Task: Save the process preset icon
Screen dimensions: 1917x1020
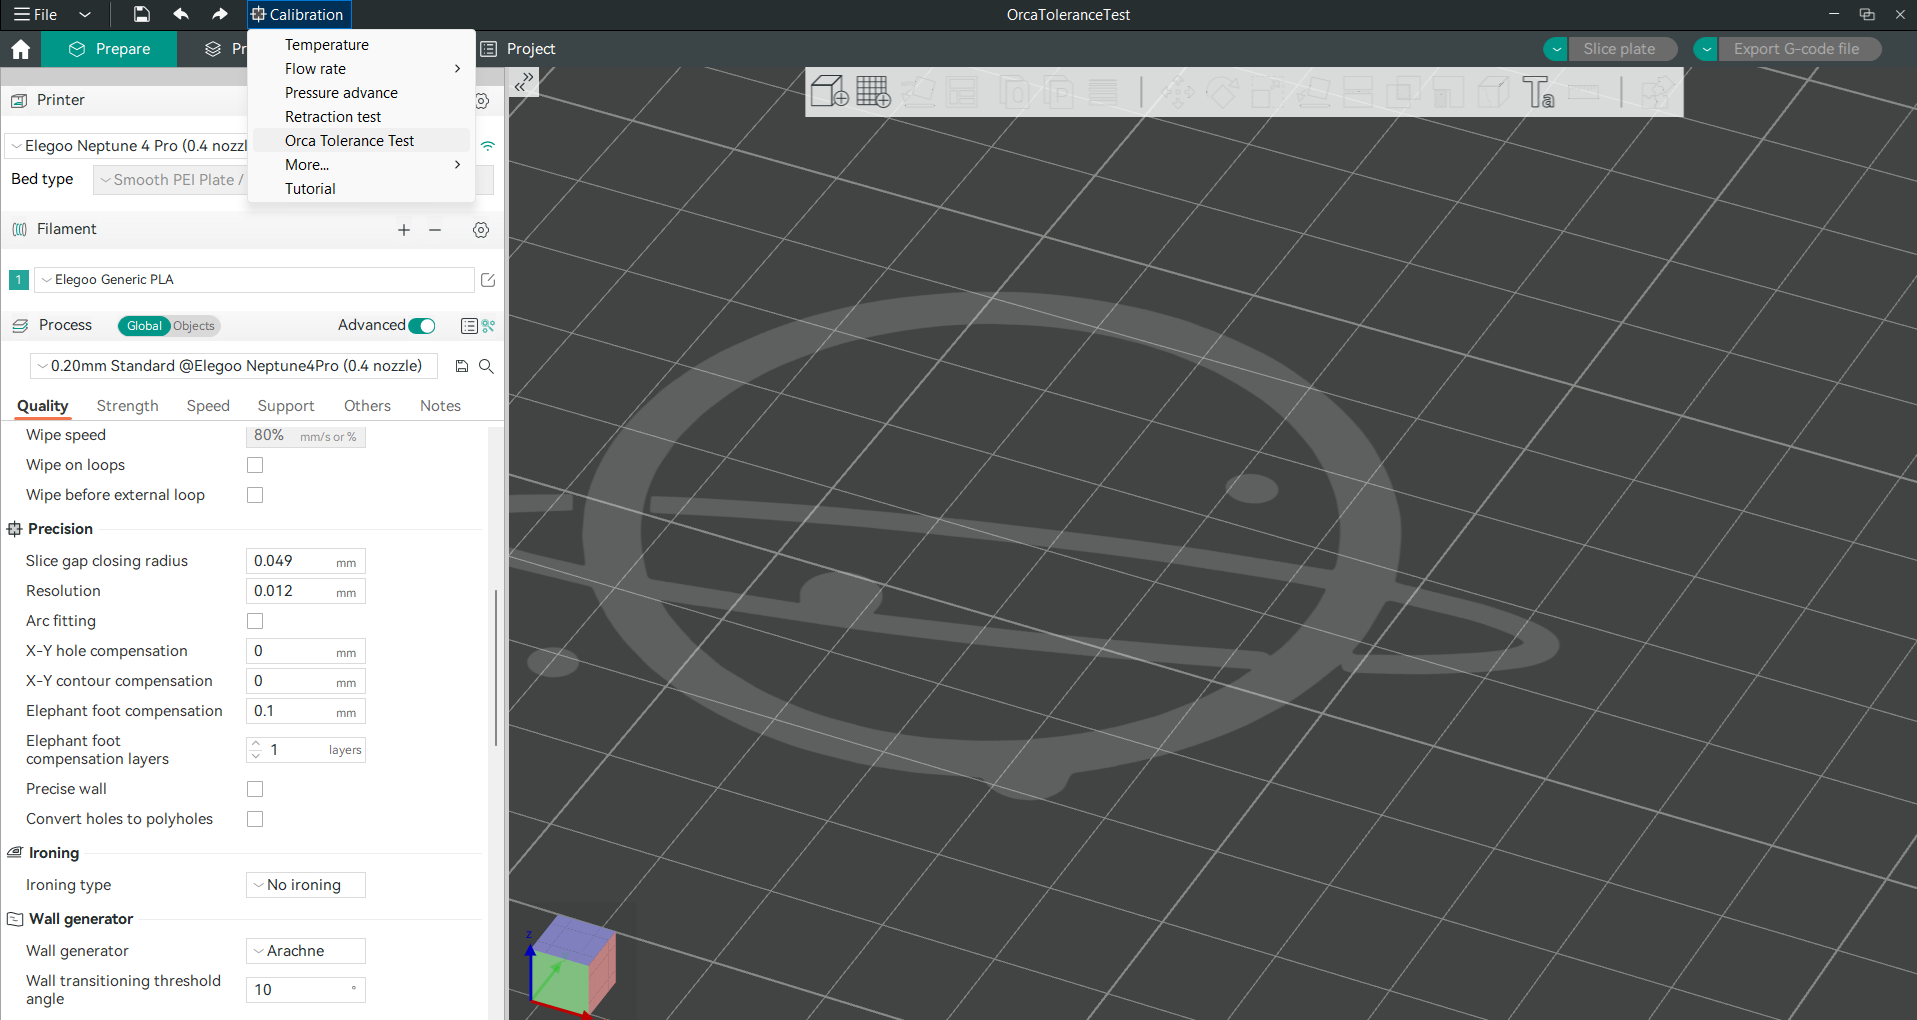Action: point(462,366)
